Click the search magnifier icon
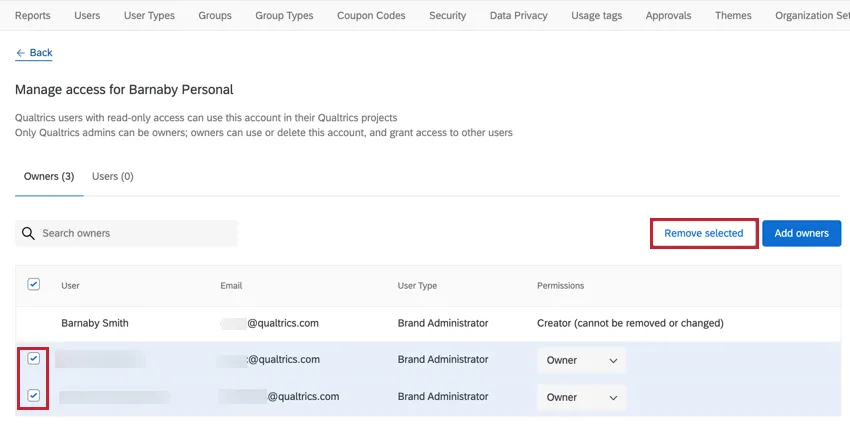 click(28, 233)
